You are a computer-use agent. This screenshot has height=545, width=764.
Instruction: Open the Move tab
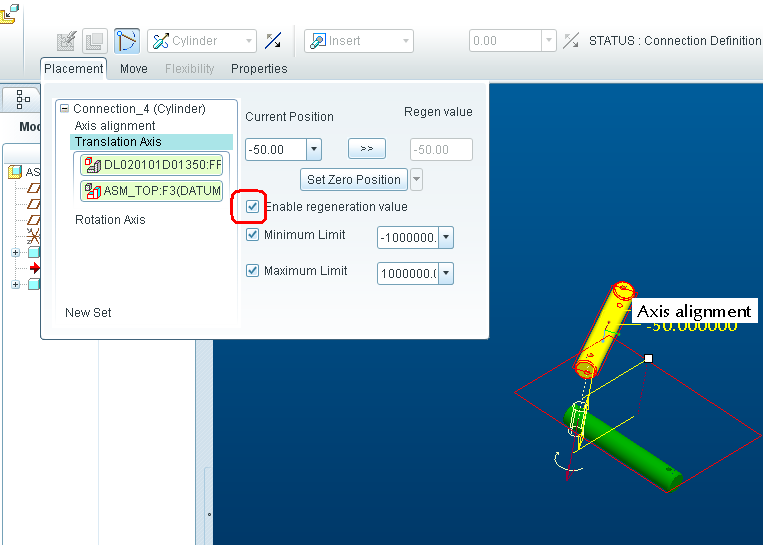[x=134, y=69]
